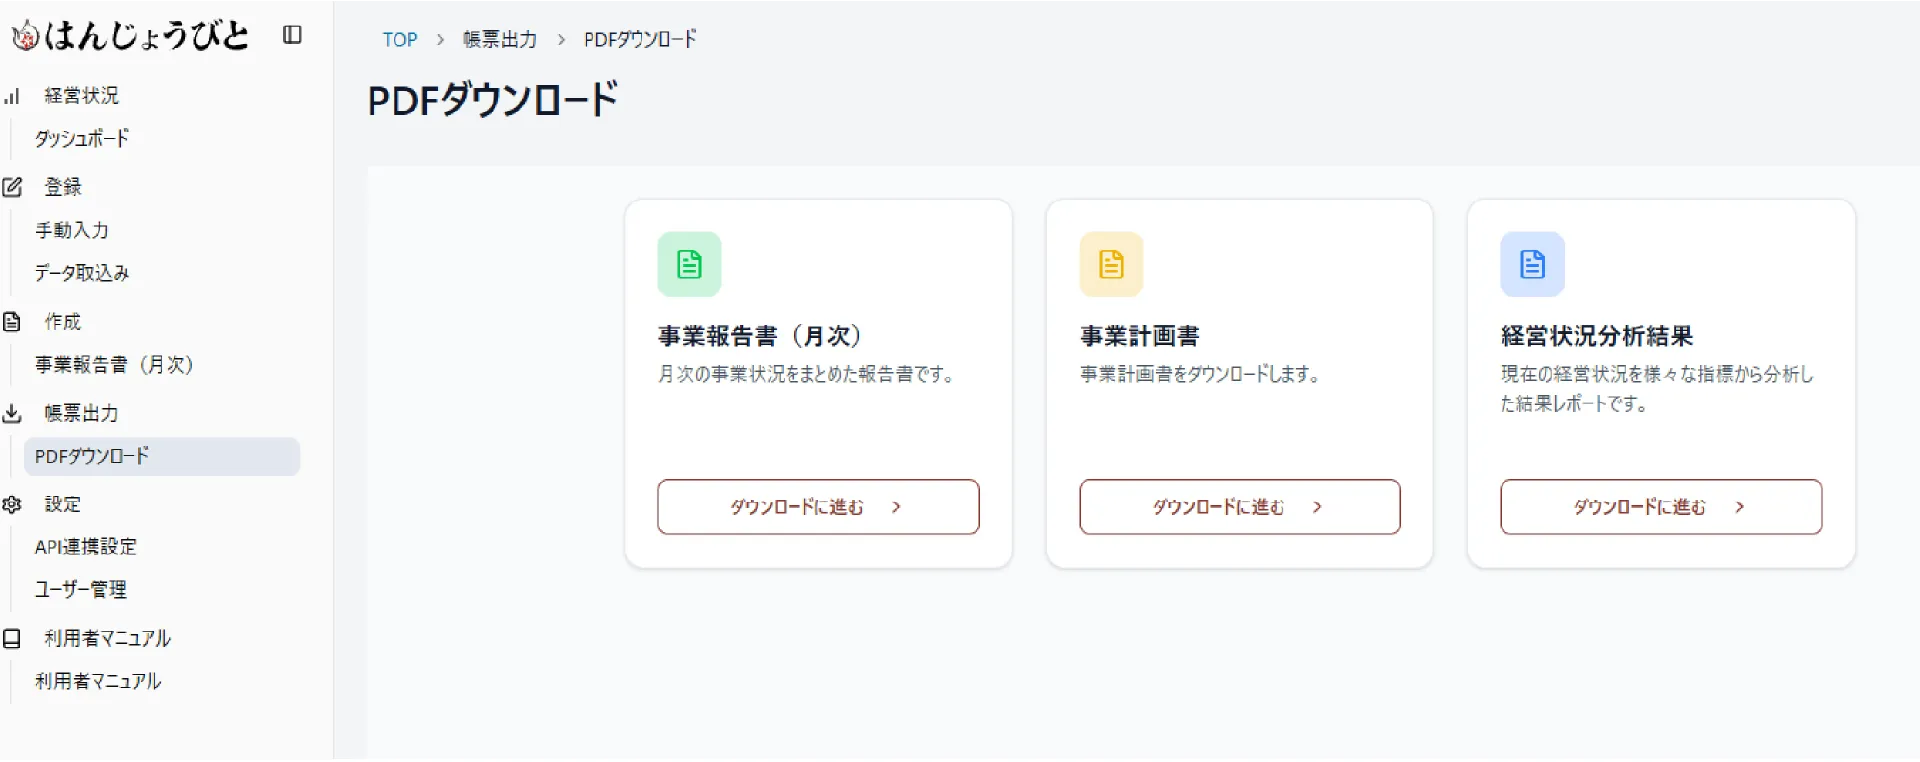Screen dimensions: 1920x762
Task: Click ダウンロードに進む for 事業計画書
Action: (x=1239, y=507)
